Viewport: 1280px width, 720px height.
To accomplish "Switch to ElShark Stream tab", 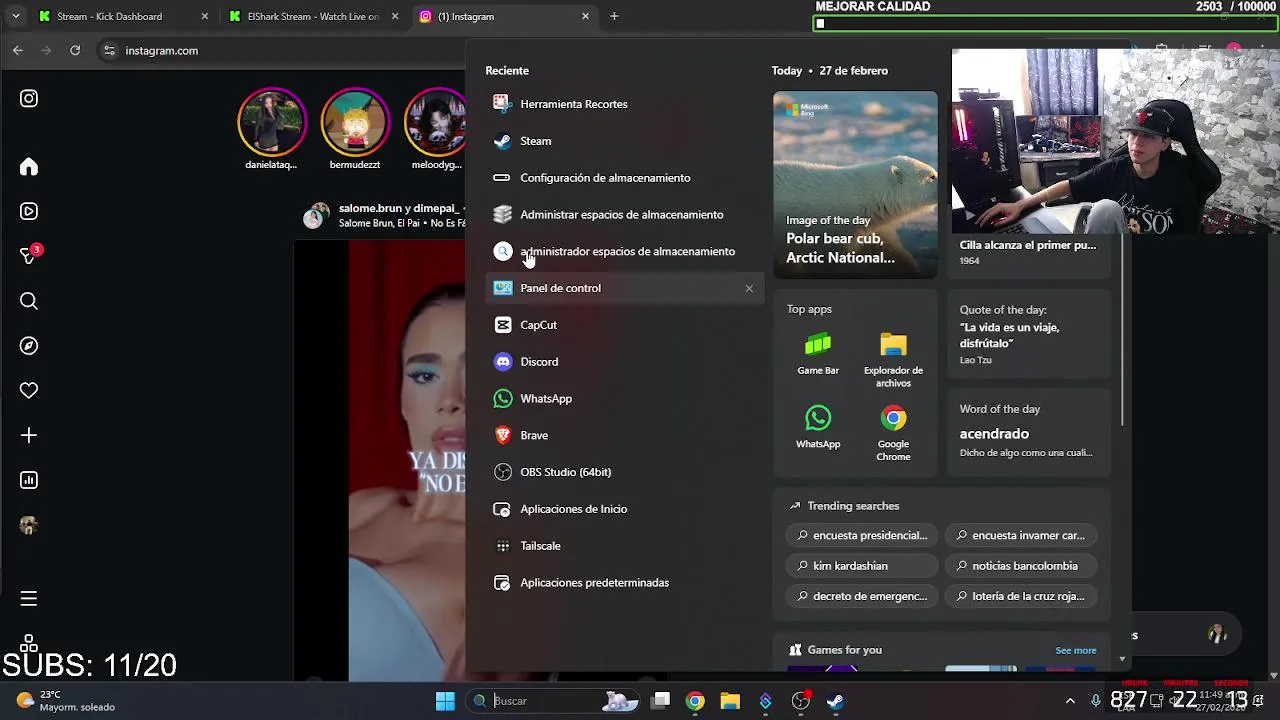I will [x=314, y=16].
